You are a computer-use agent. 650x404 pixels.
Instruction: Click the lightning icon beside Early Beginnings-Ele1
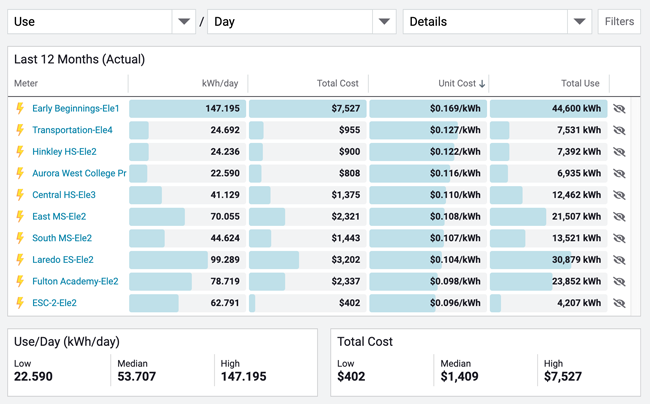point(19,108)
